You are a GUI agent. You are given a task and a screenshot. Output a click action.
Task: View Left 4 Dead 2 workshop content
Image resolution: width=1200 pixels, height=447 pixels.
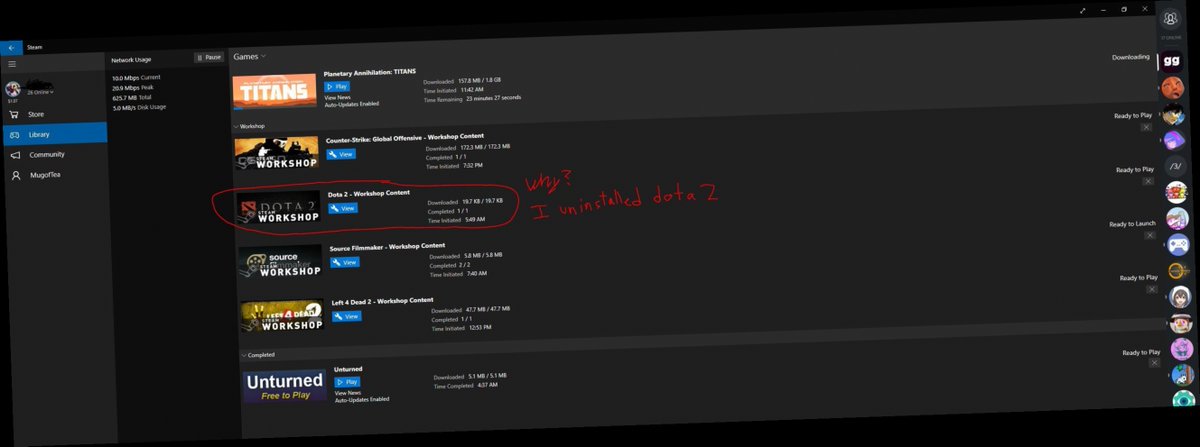347,316
